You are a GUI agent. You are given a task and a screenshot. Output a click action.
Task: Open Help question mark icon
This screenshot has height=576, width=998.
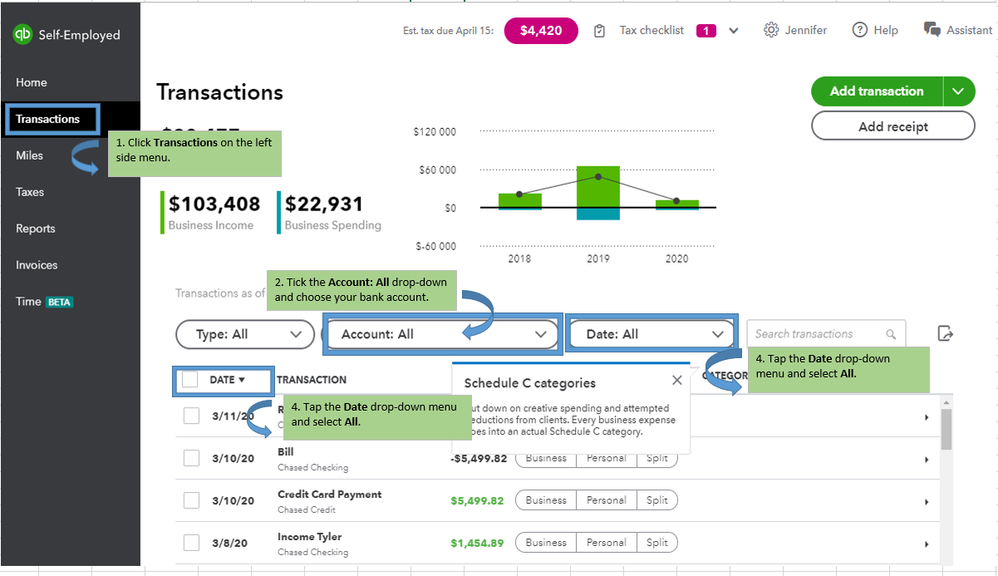click(x=860, y=30)
